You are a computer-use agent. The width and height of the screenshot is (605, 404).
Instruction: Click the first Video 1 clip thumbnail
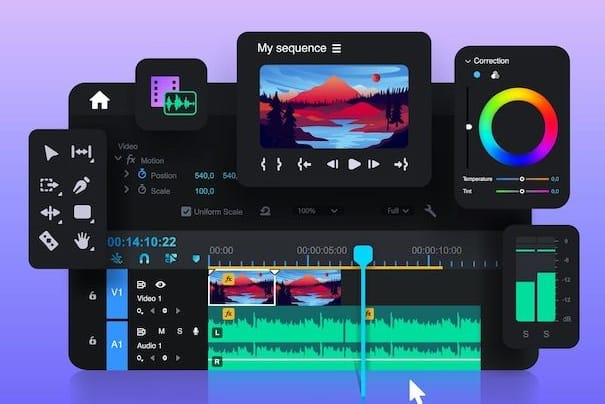point(241,290)
